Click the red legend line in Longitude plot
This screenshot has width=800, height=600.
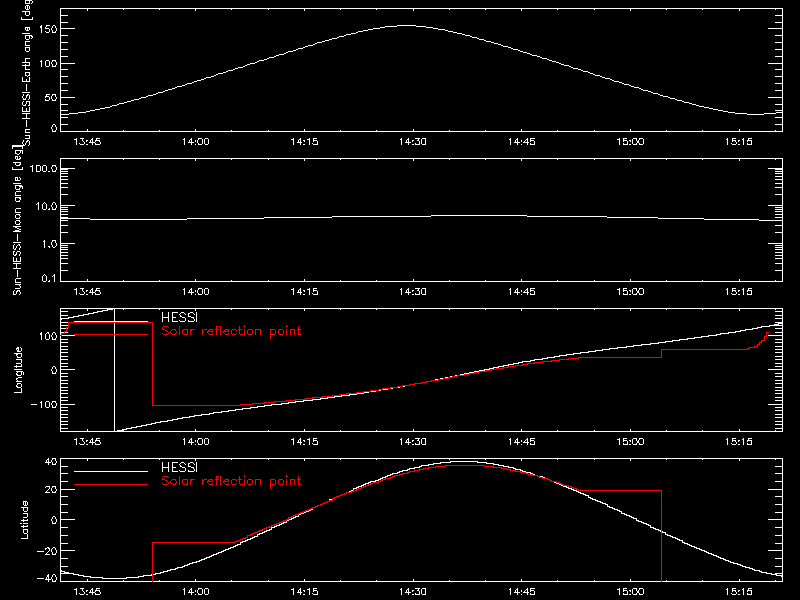pos(111,335)
